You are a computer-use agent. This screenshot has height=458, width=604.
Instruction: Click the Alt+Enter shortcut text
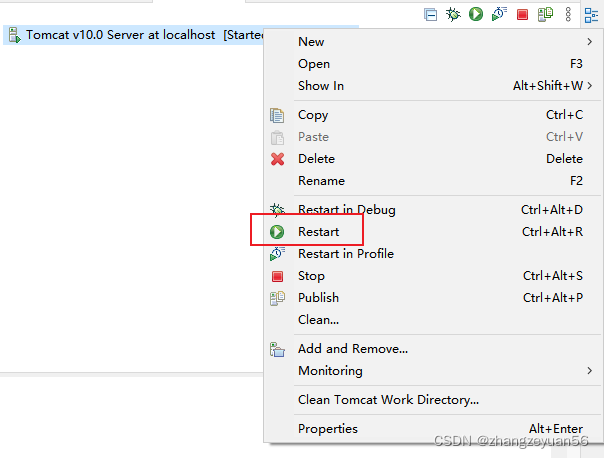(556, 428)
